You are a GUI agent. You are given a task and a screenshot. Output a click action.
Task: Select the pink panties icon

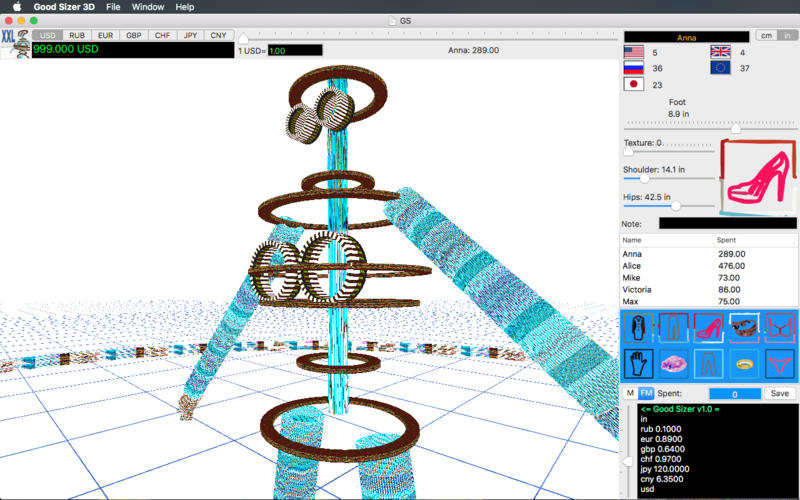point(779,364)
